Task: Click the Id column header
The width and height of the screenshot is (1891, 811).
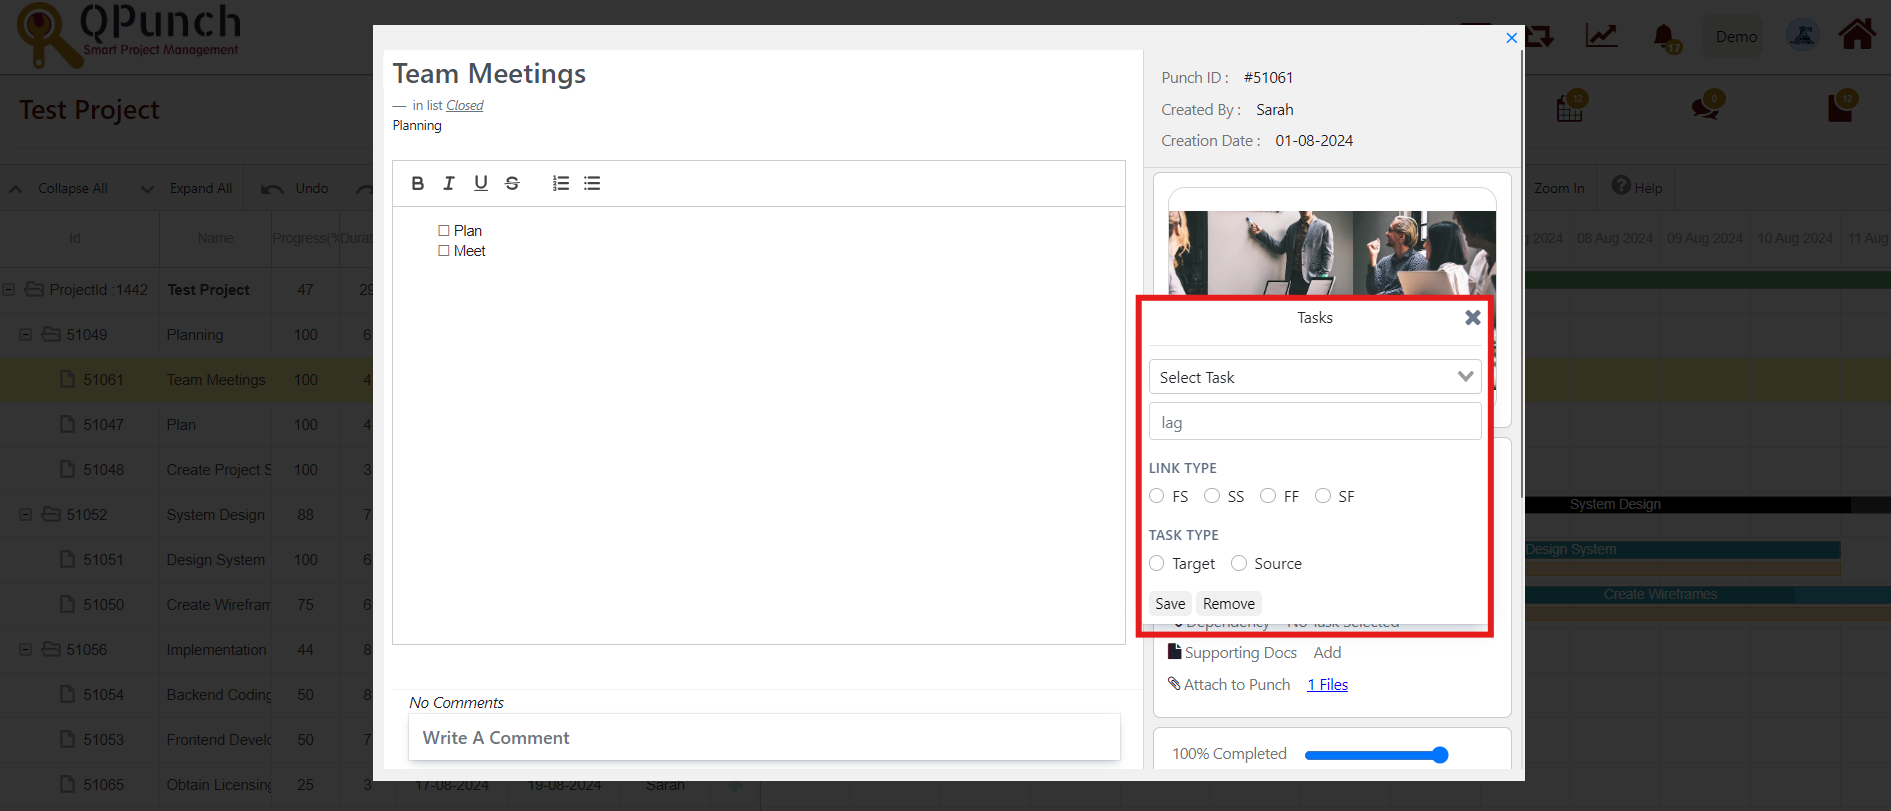Action: pyautogui.click(x=75, y=238)
